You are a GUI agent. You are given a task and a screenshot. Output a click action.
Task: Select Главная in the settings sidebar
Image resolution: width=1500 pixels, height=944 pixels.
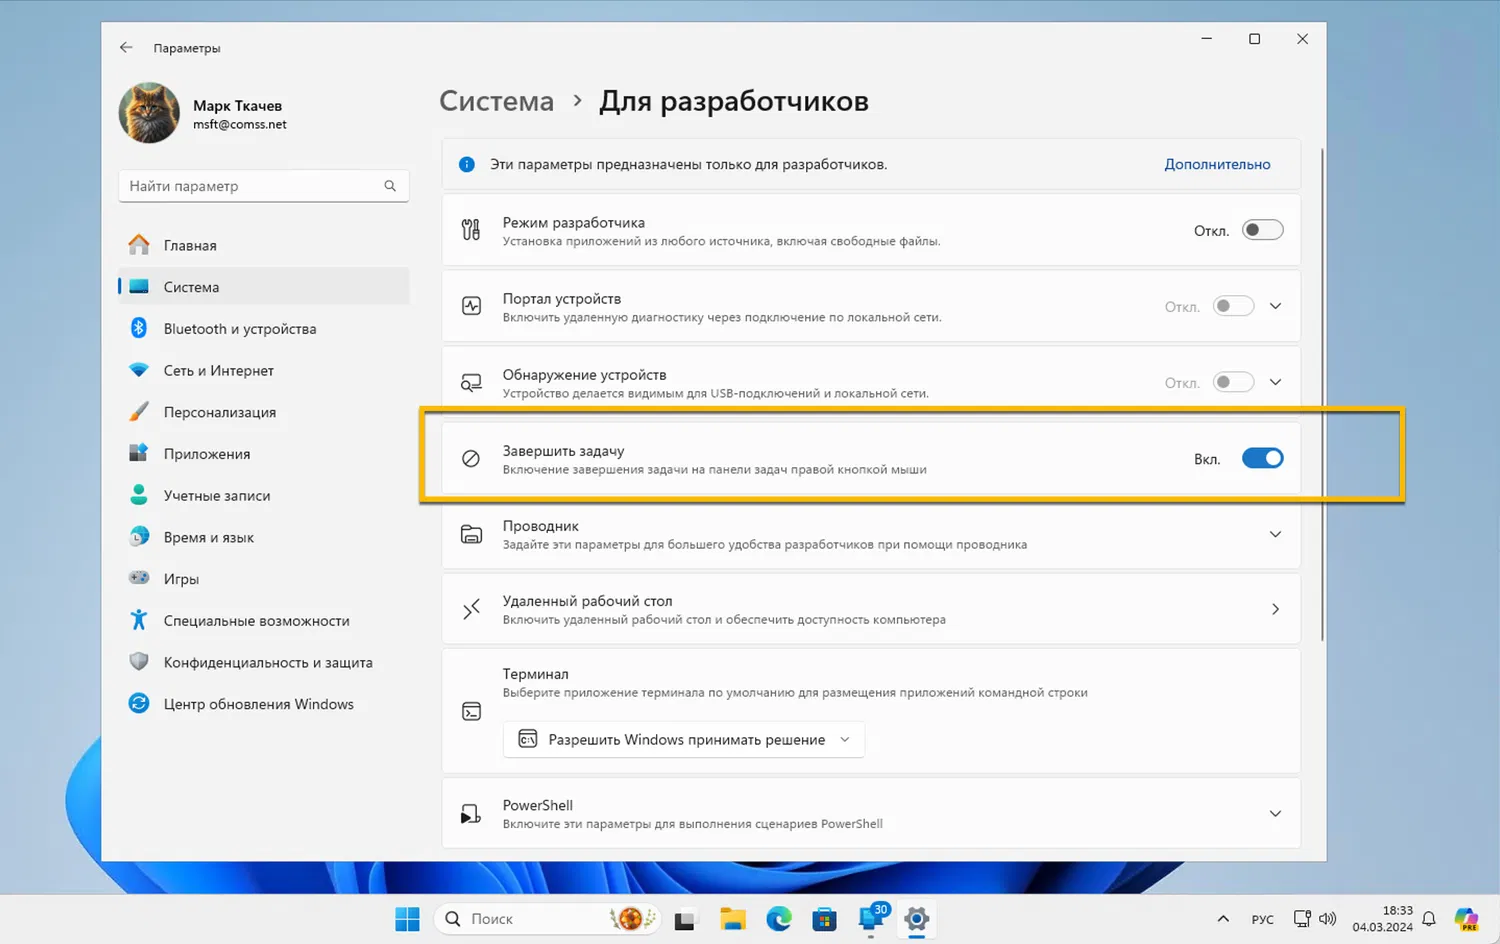tap(264, 245)
